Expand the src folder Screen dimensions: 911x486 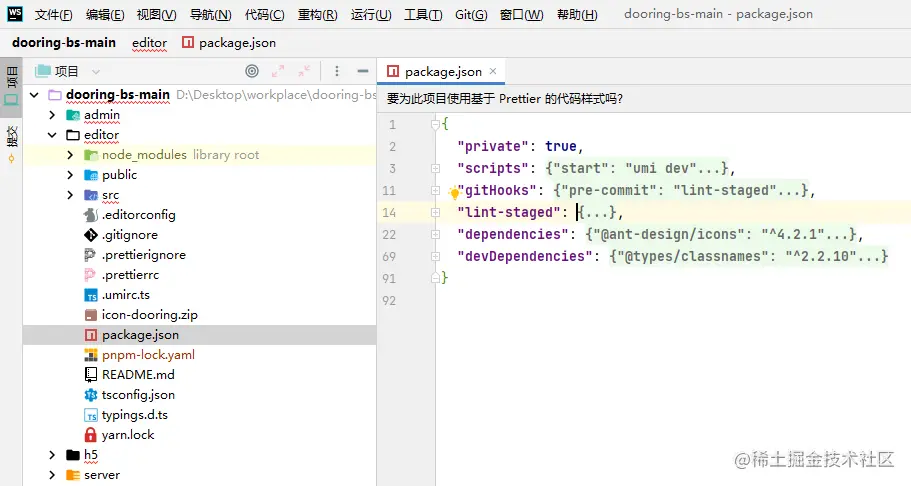point(70,195)
